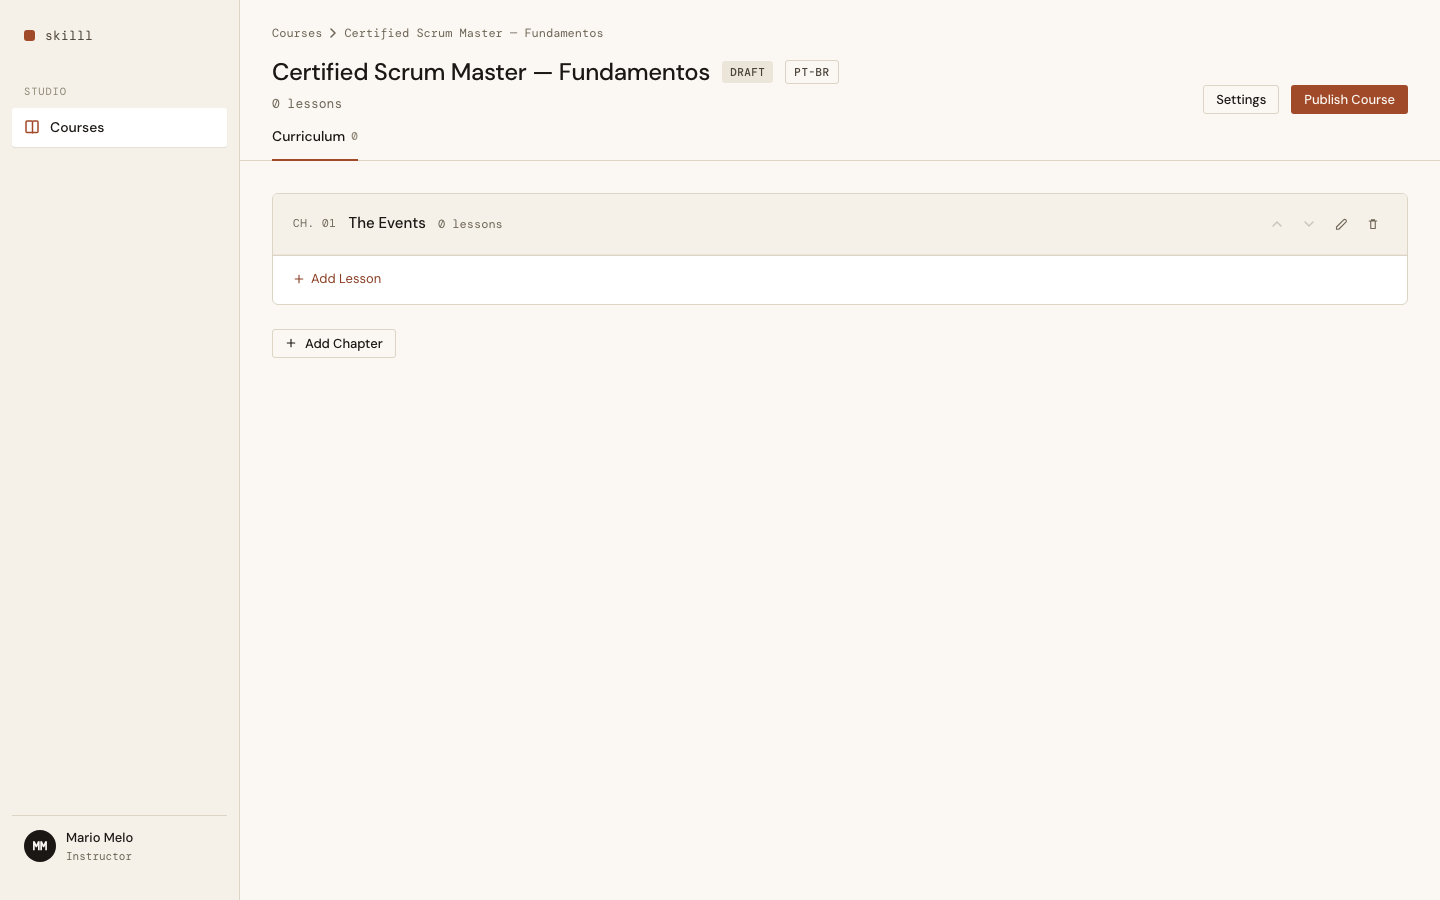
Task: Delete The Events chapter
Action: [1373, 224]
